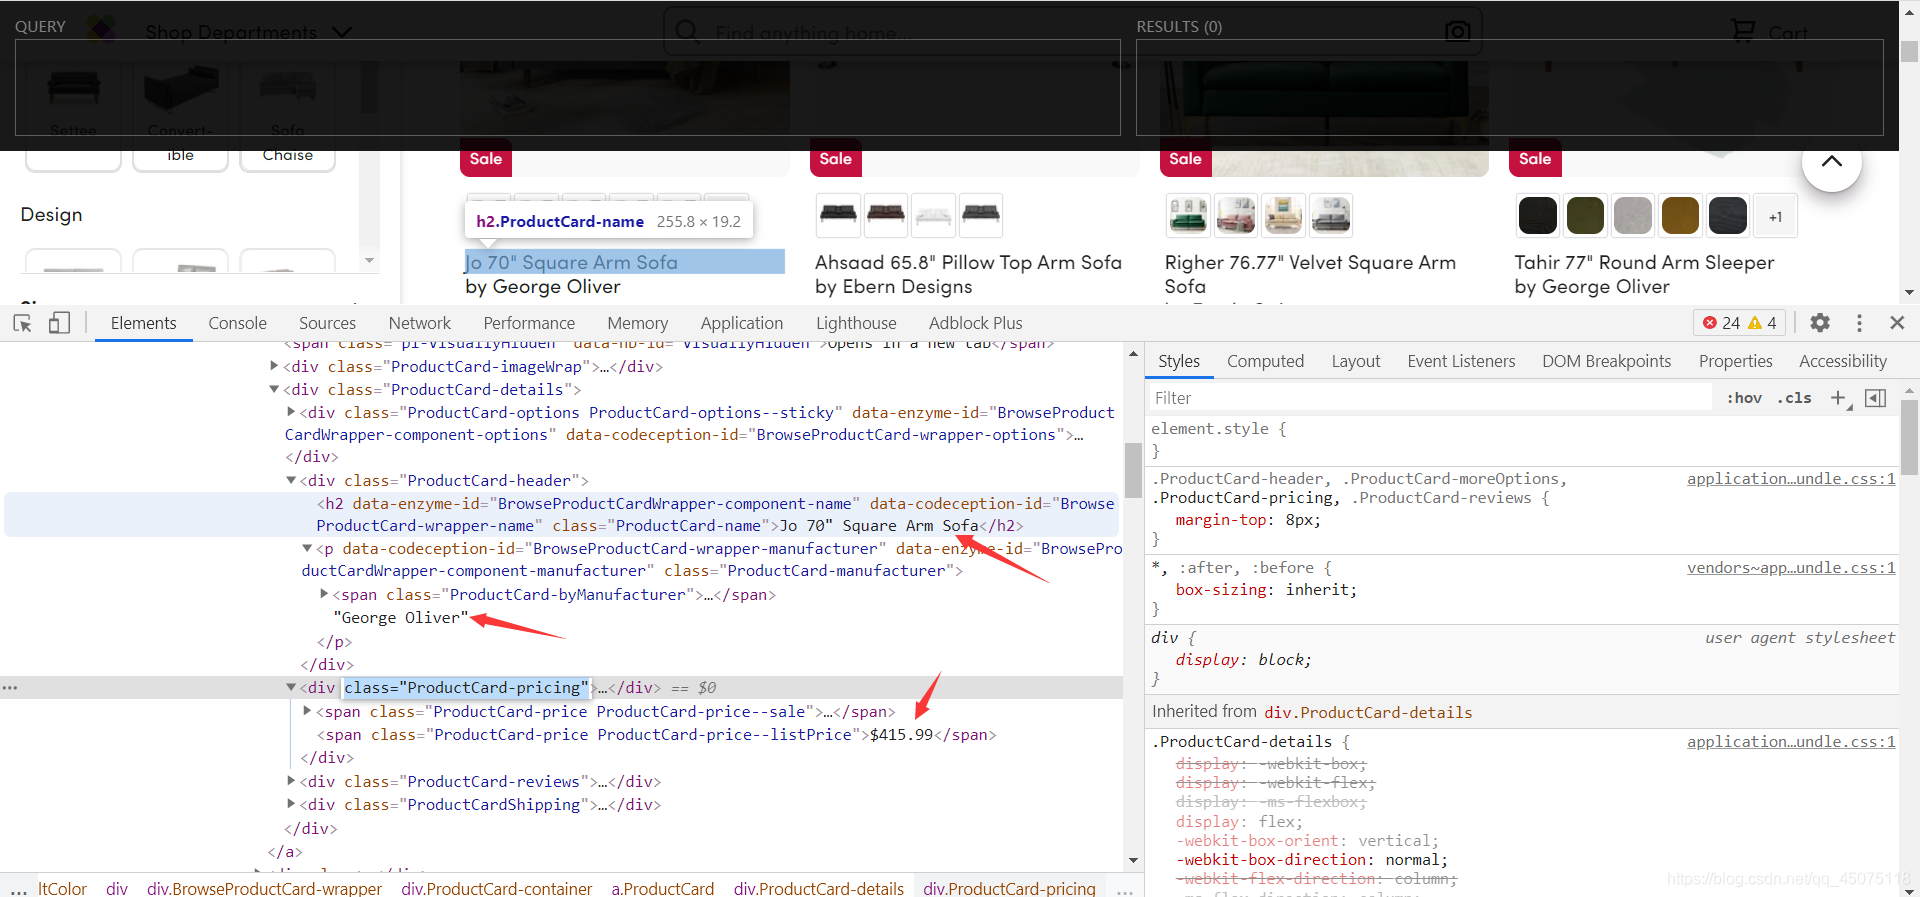
Task: Open the Lighthouse tab
Action: 856,323
